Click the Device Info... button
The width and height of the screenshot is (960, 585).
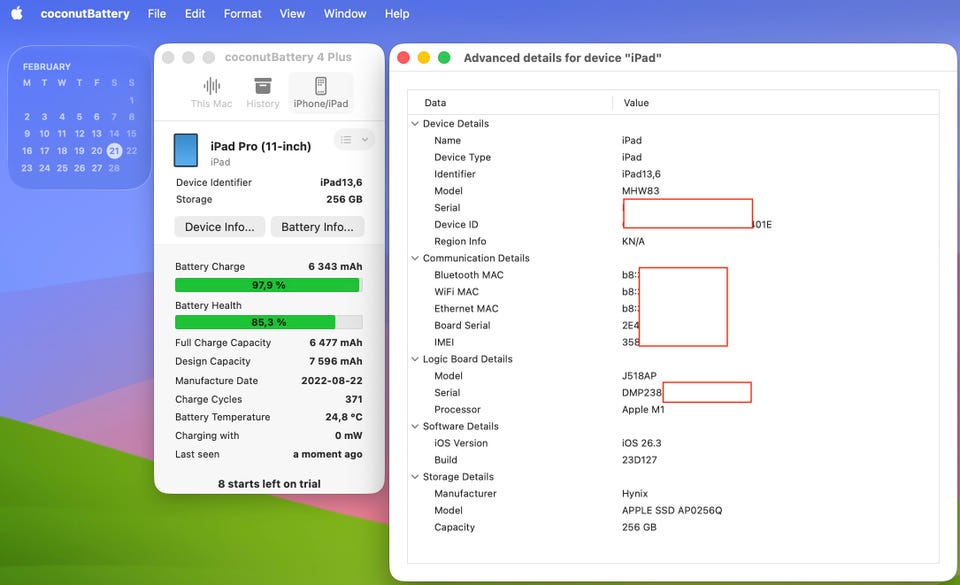pyautogui.click(x=220, y=227)
